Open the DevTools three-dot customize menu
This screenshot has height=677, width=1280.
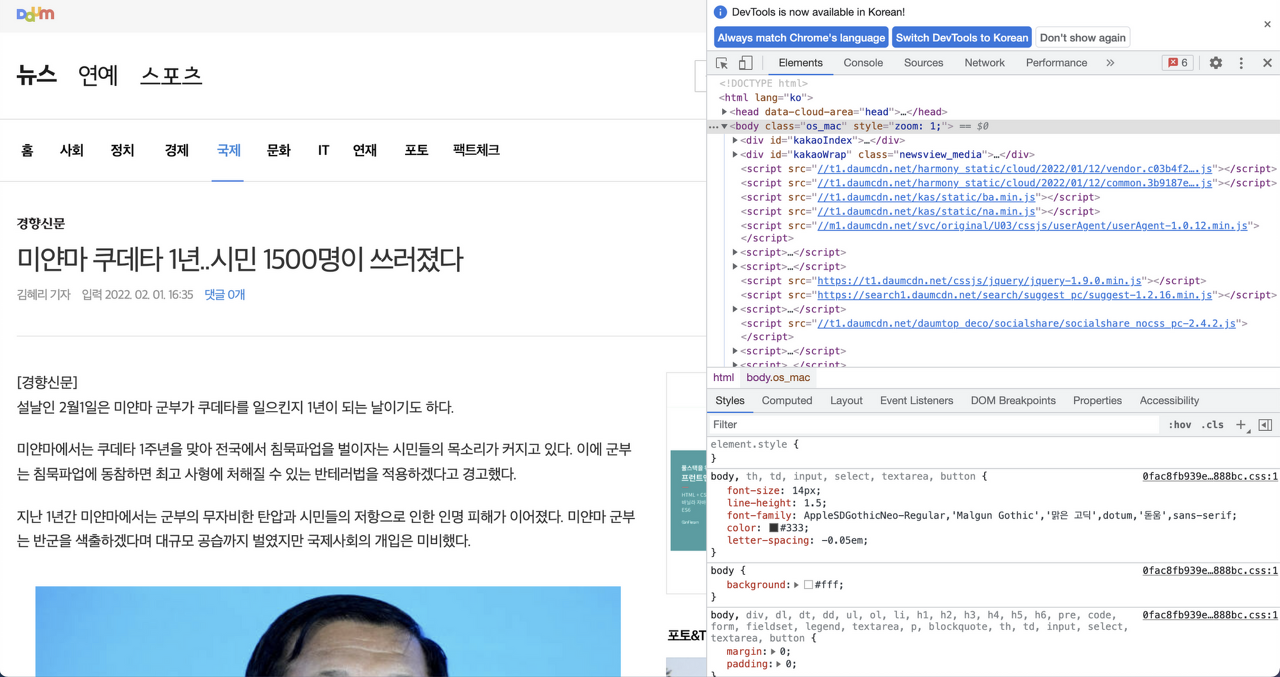click(1241, 63)
